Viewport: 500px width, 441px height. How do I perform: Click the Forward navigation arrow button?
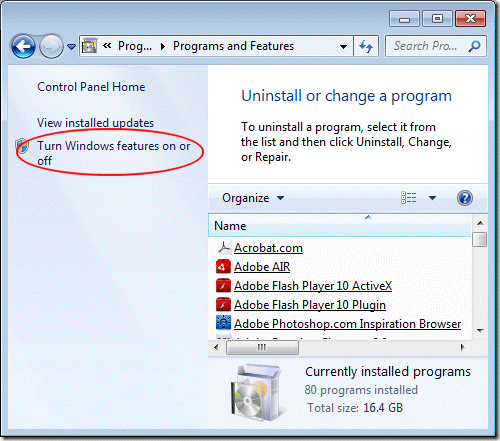point(51,46)
